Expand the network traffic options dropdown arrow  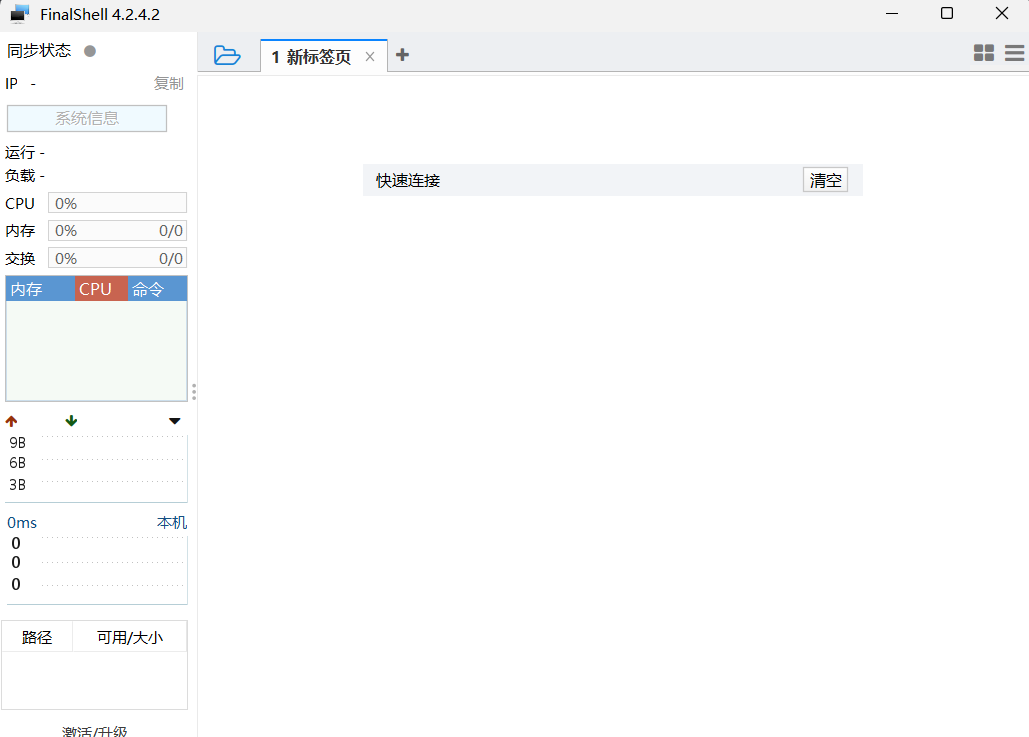tap(174, 420)
